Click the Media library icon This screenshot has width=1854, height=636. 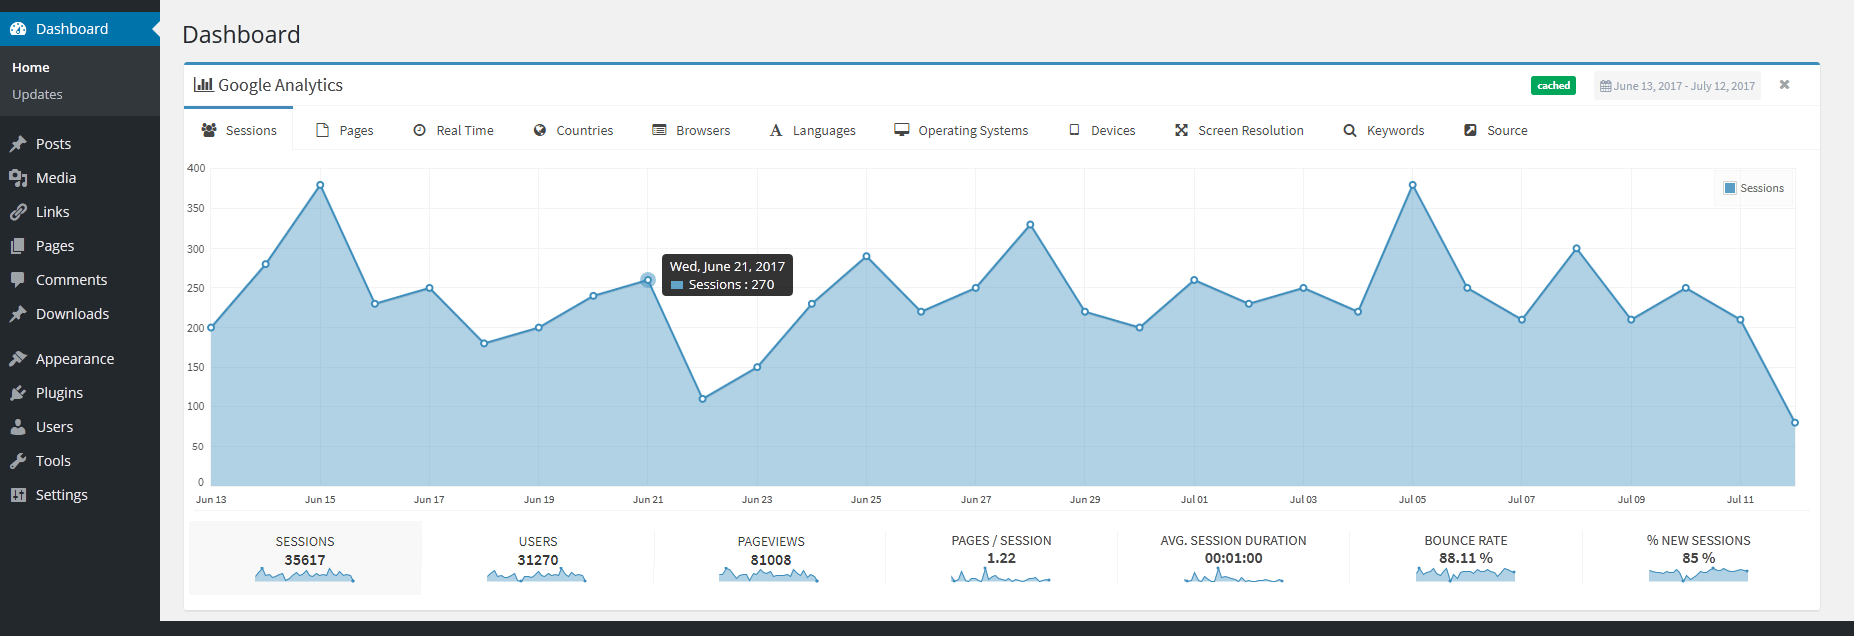point(18,178)
